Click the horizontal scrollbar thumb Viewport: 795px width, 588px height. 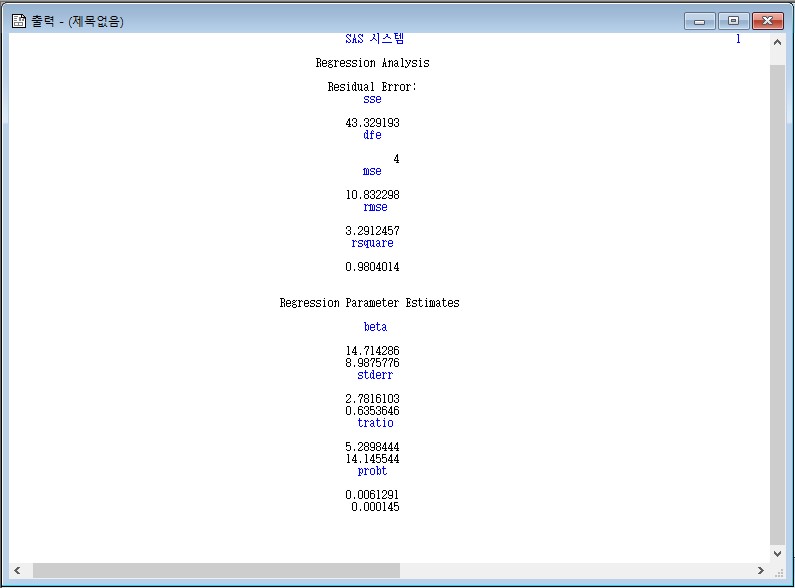216,570
